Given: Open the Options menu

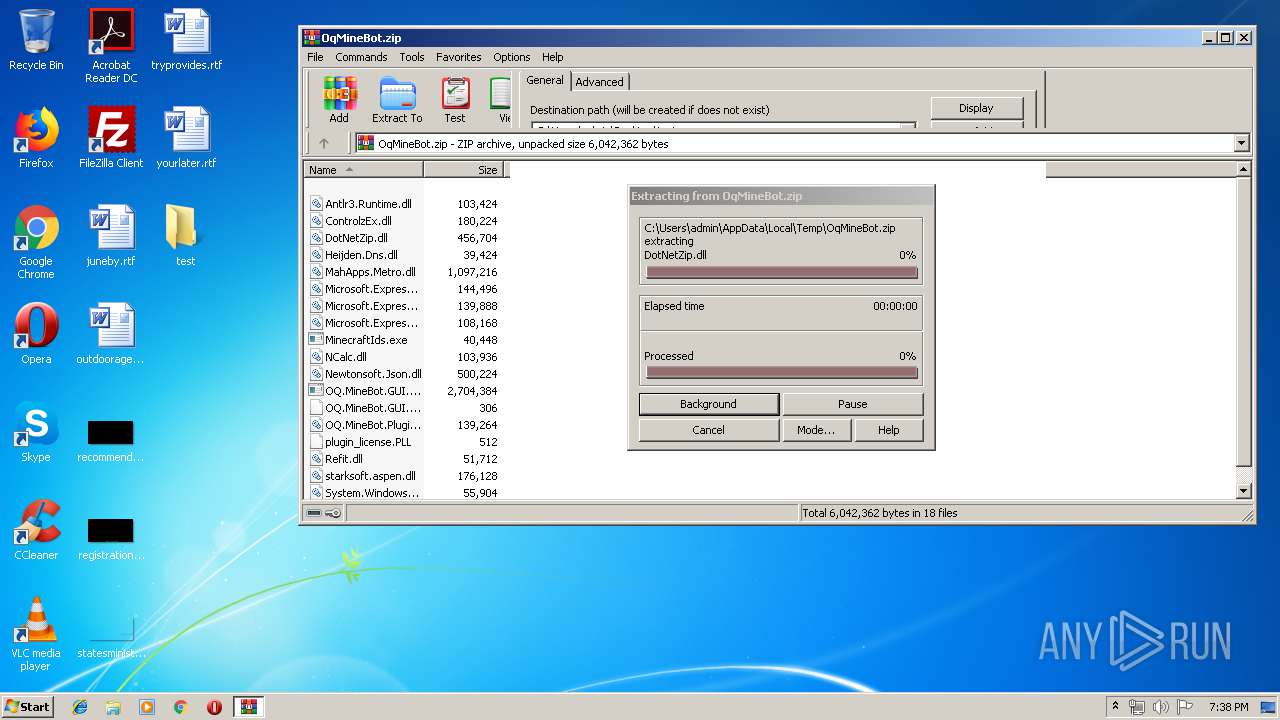Looking at the screenshot, I should pos(511,57).
